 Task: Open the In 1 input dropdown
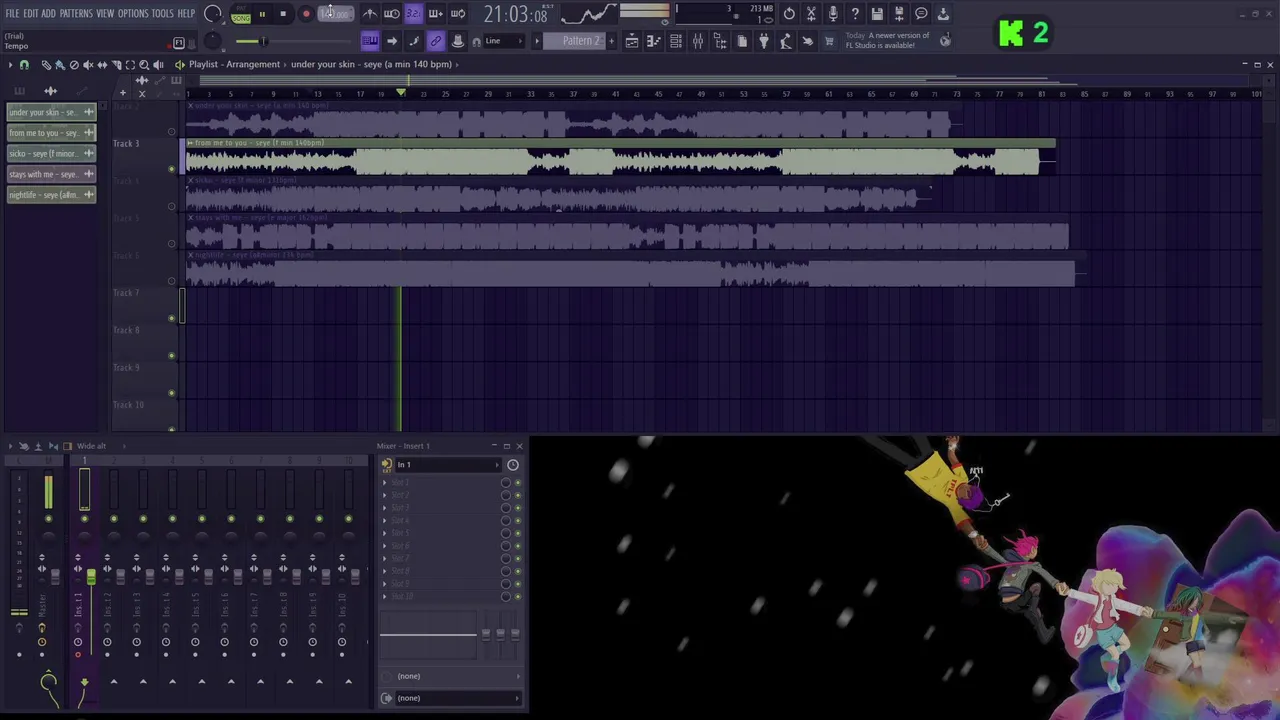446,465
